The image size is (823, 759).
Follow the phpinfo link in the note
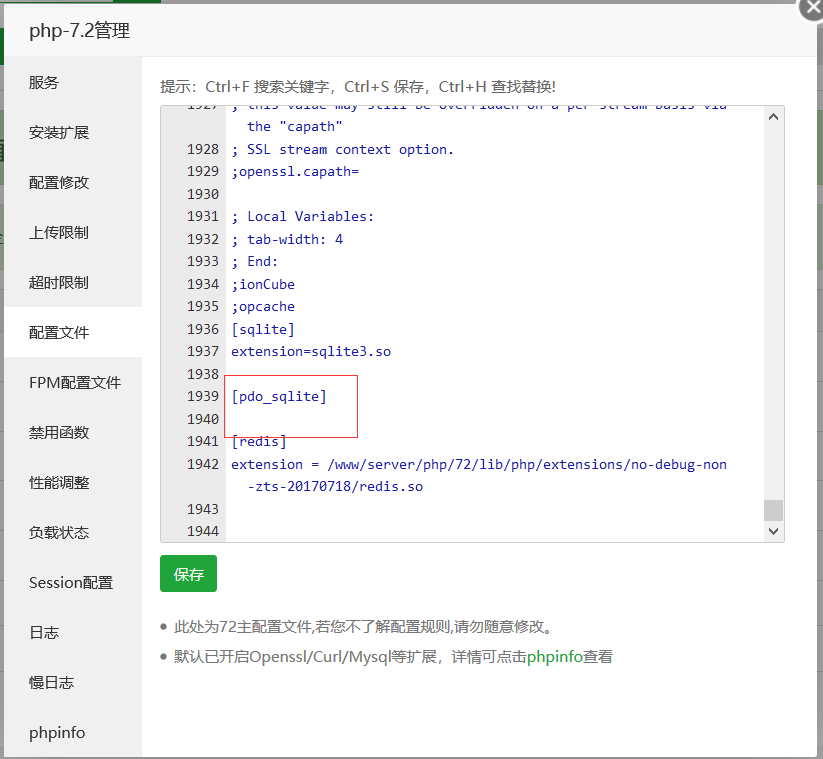pos(554,657)
